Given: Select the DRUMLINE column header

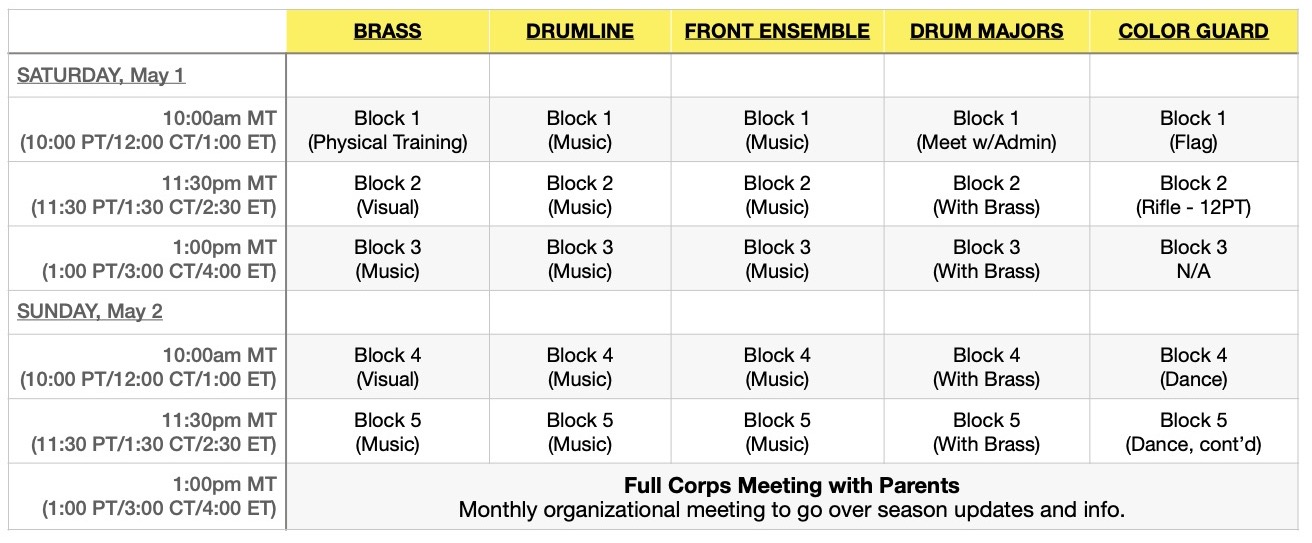Looking at the screenshot, I should point(579,31).
